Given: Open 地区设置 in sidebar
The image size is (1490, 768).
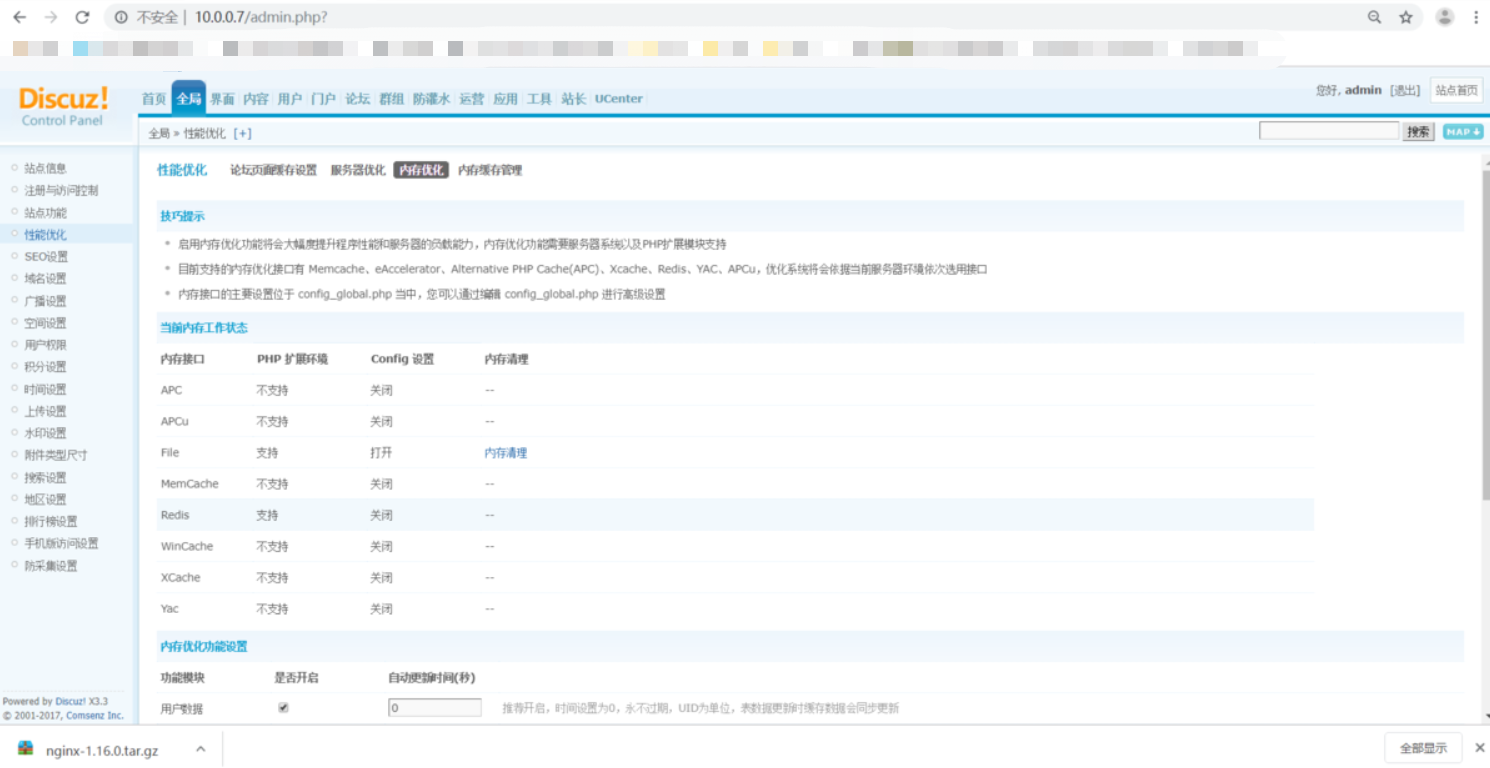Looking at the screenshot, I should (45, 499).
